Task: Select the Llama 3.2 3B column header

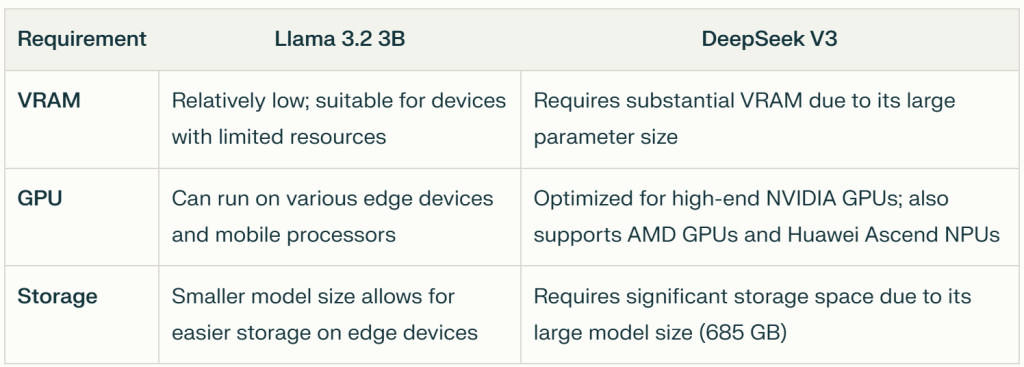Action: [x=340, y=39]
